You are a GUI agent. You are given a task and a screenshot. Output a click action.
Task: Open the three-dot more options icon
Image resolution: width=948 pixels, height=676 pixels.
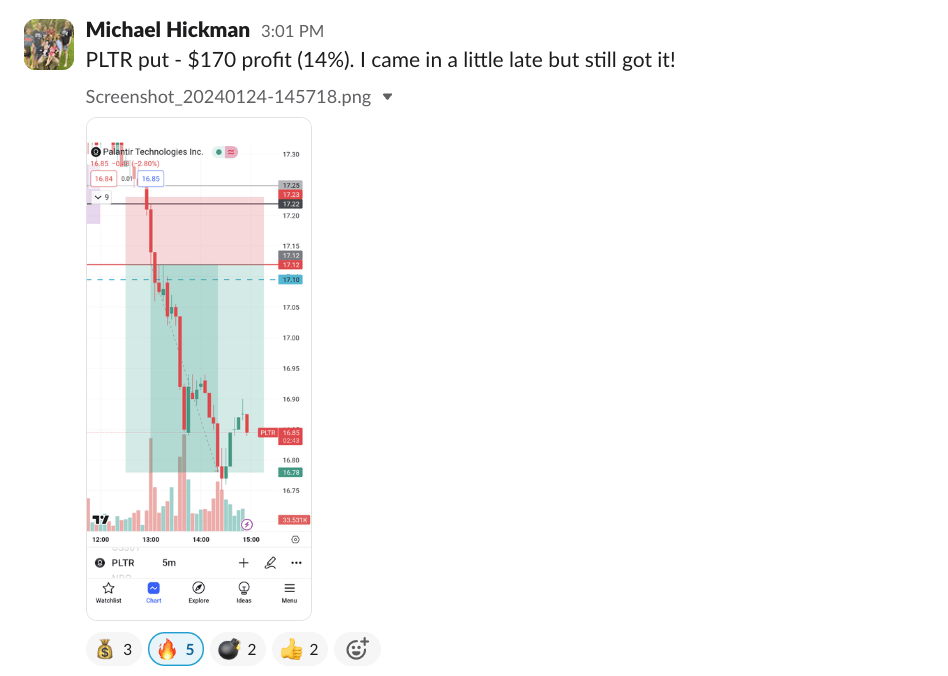click(x=295, y=562)
